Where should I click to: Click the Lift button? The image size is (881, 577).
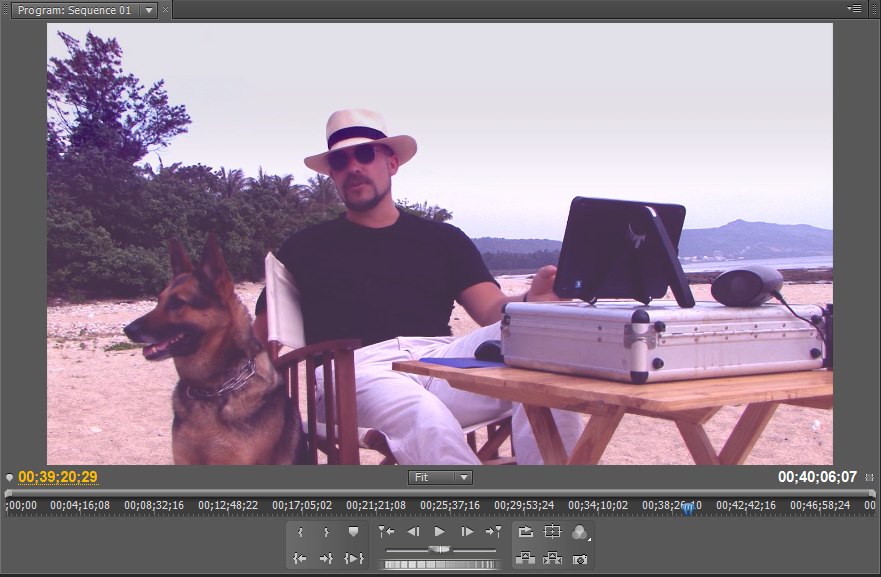pyautogui.click(x=526, y=558)
